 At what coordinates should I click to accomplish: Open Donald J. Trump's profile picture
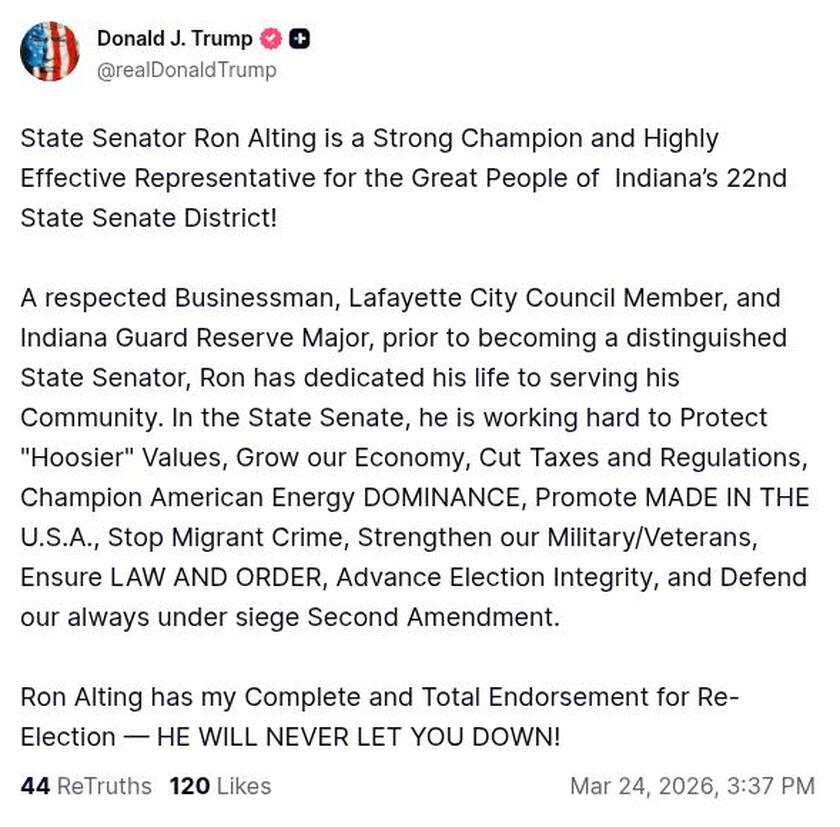50,52
